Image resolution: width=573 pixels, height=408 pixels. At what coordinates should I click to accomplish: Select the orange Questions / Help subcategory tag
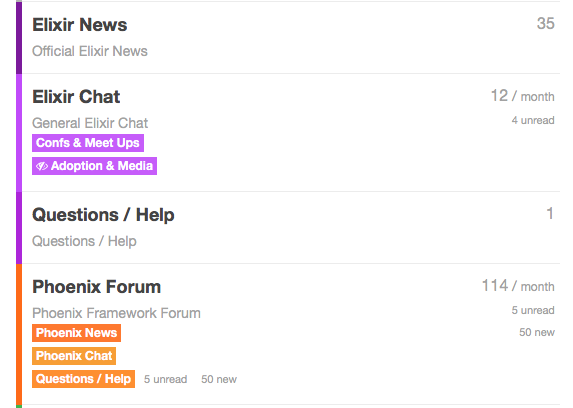click(83, 379)
